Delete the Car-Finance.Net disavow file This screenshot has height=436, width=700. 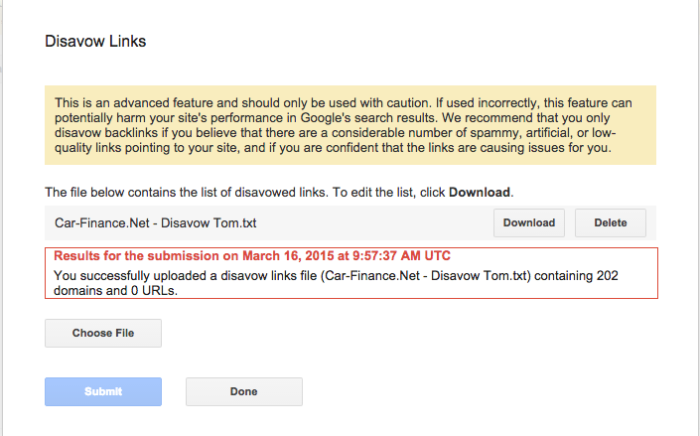610,223
